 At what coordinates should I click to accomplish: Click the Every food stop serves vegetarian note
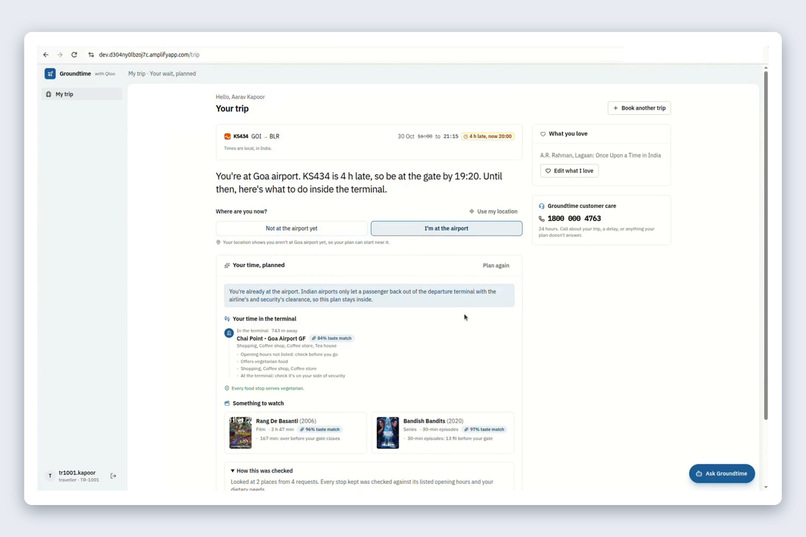[x=267, y=388]
